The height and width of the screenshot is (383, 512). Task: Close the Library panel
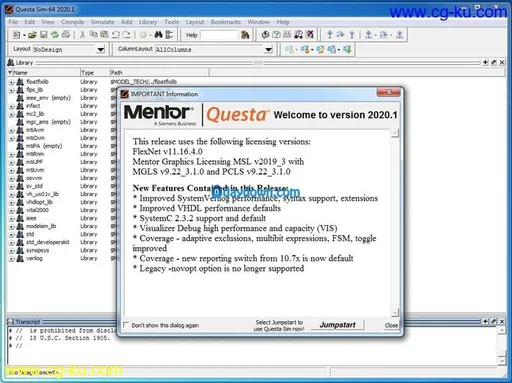[x=502, y=62]
